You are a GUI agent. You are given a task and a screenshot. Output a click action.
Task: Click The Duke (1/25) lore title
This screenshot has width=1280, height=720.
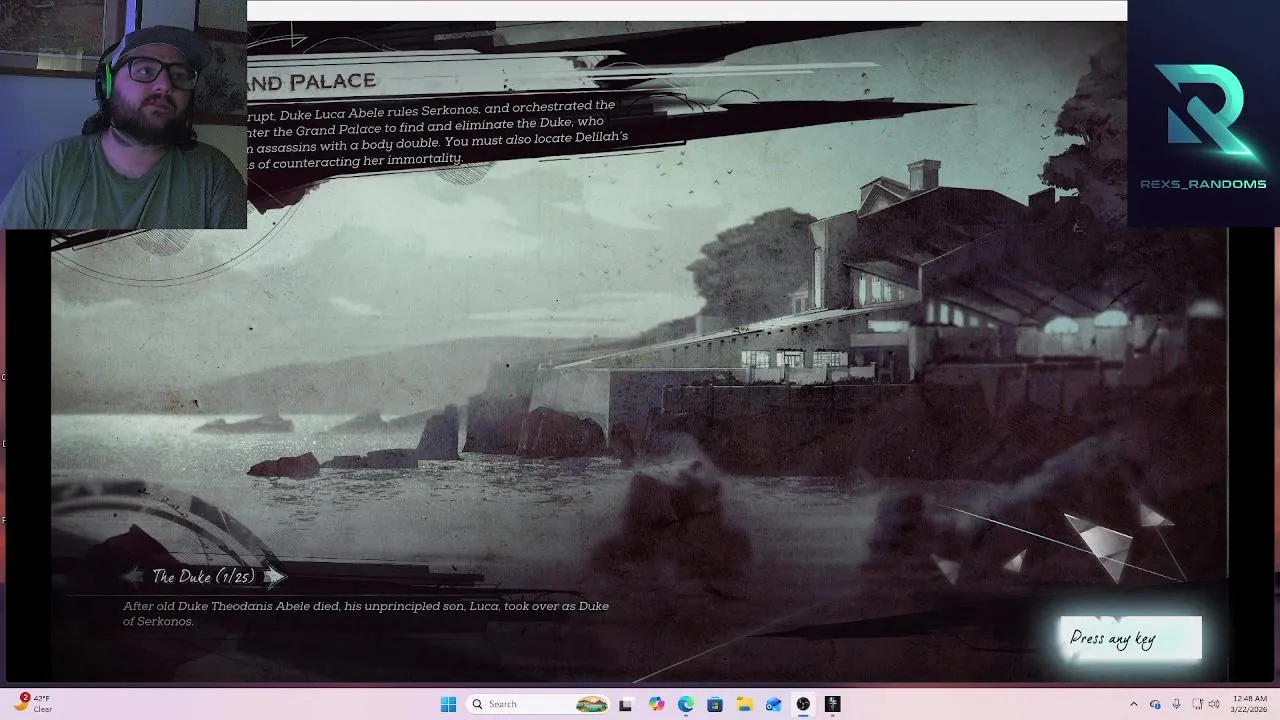coord(204,576)
